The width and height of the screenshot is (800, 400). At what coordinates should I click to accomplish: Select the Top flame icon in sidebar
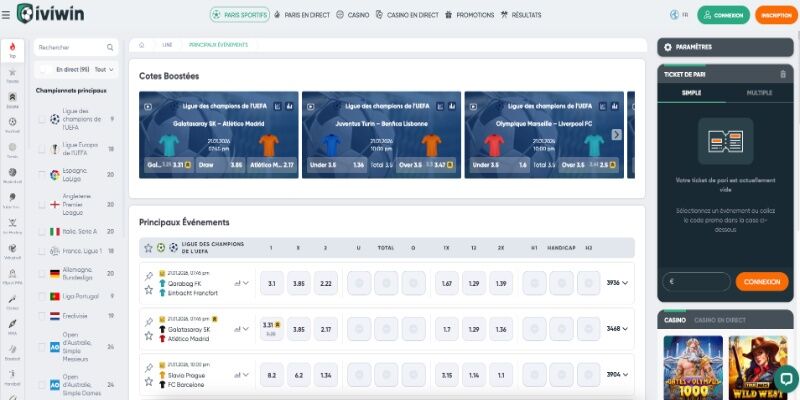click(12, 49)
